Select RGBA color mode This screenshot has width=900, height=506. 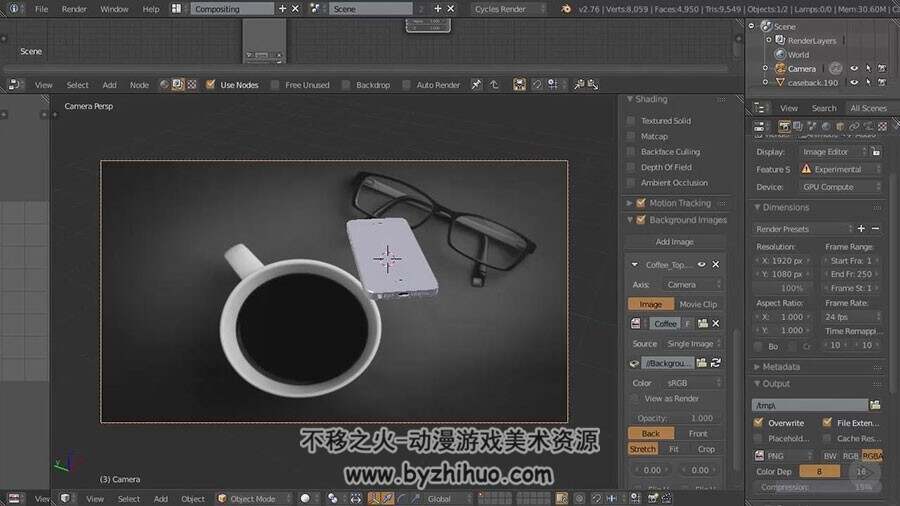[872, 456]
